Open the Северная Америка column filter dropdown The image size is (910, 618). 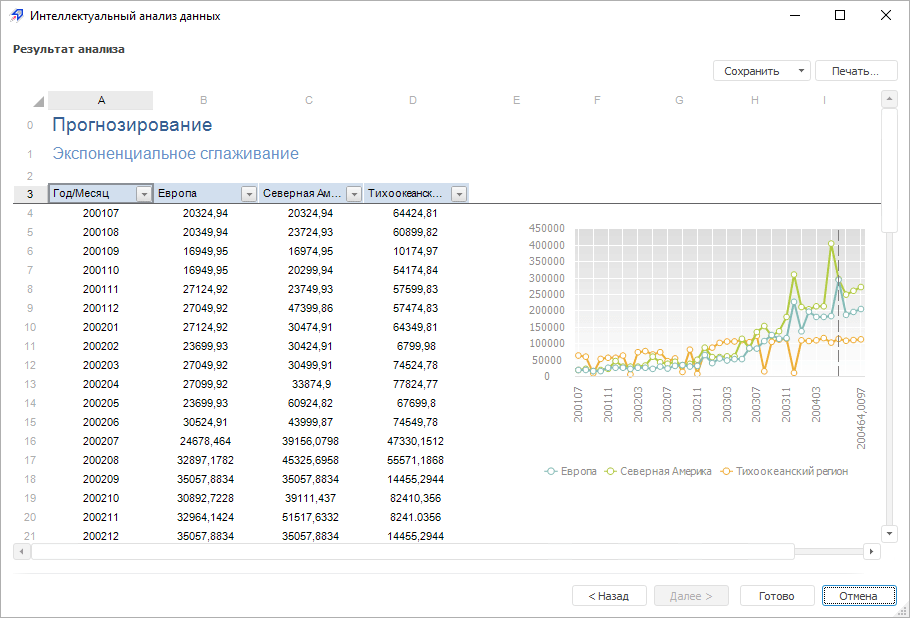pos(354,194)
